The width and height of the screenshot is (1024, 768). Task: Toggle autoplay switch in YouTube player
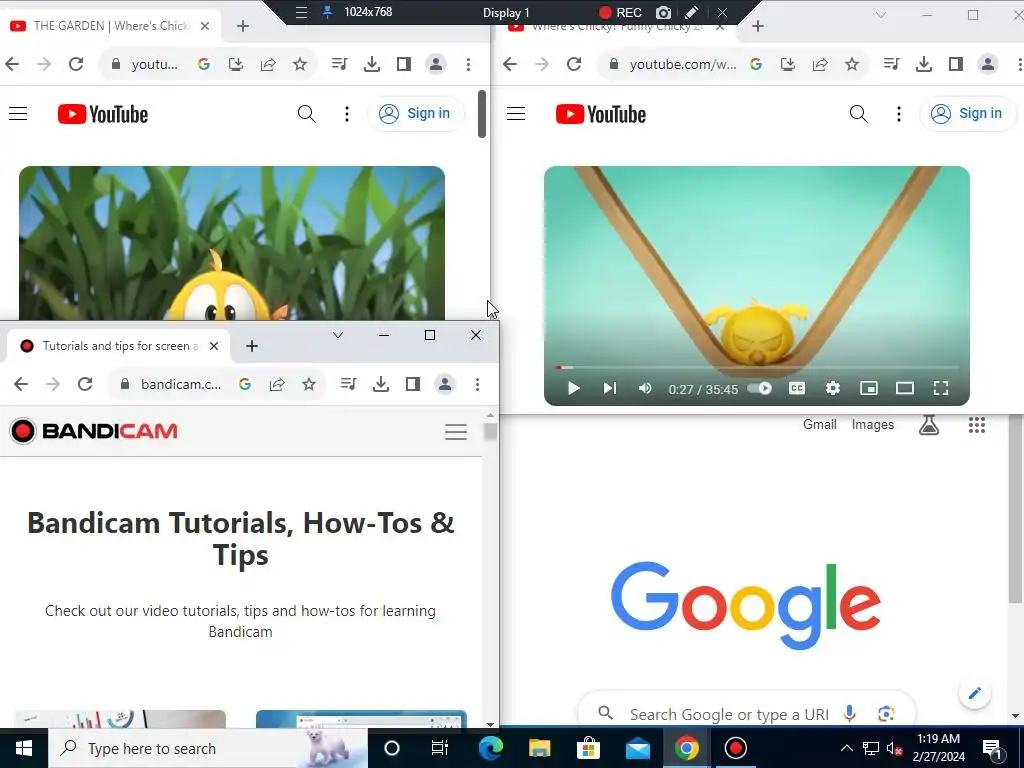click(x=760, y=389)
